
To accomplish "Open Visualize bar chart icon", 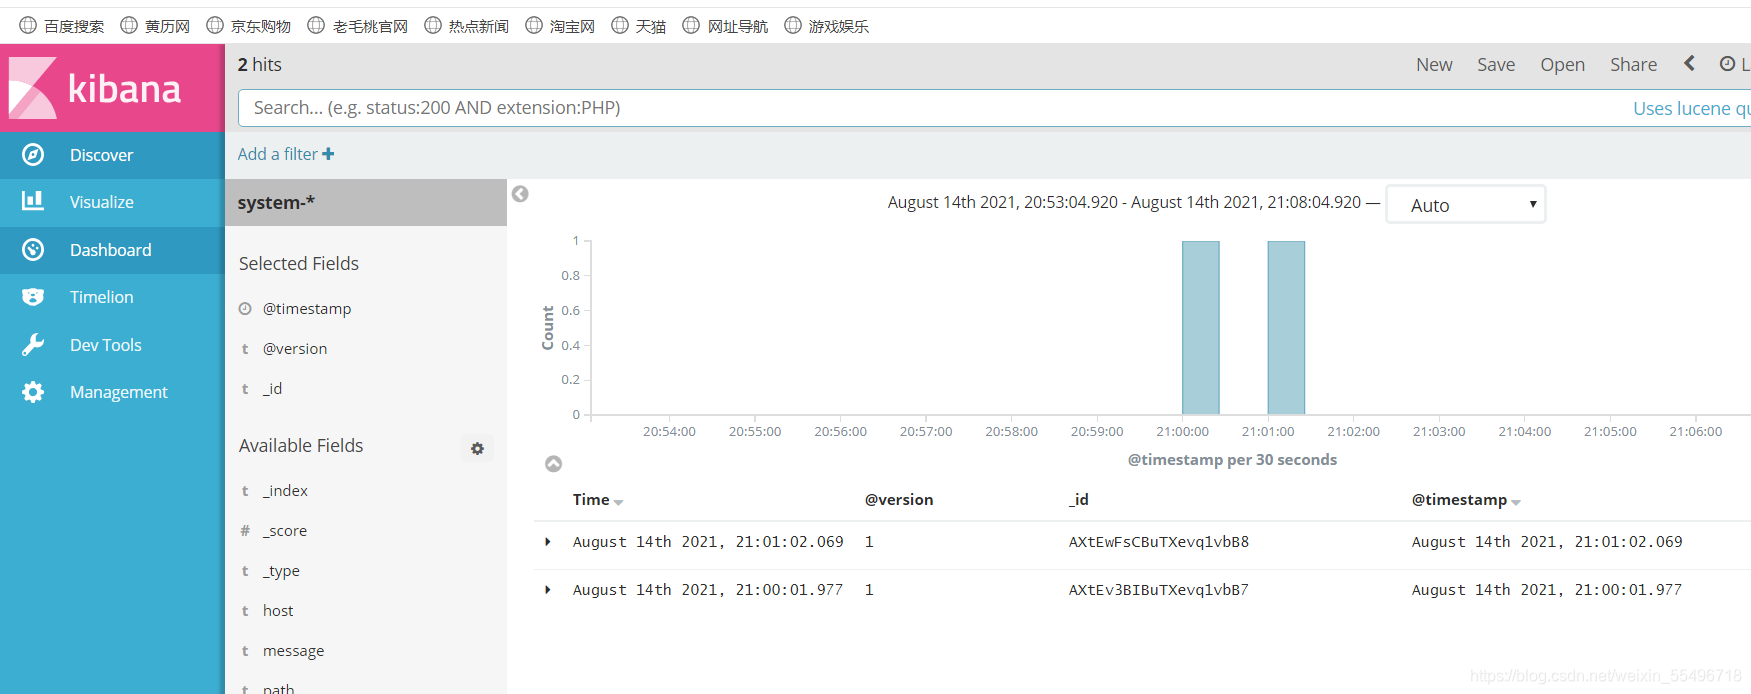I will 33,201.
